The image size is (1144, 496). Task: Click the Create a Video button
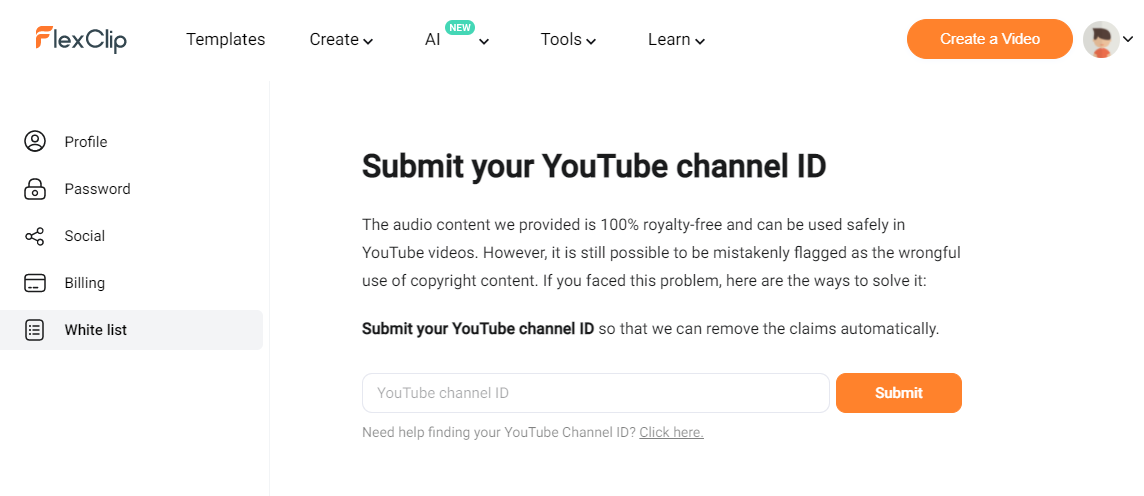click(989, 39)
